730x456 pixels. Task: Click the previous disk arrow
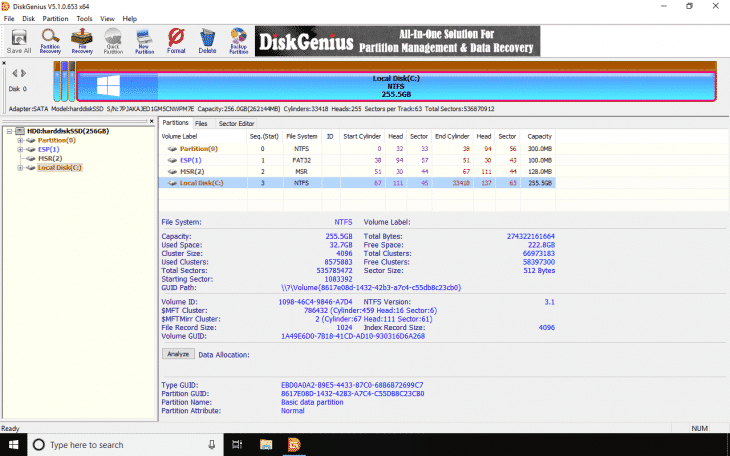(x=12, y=72)
